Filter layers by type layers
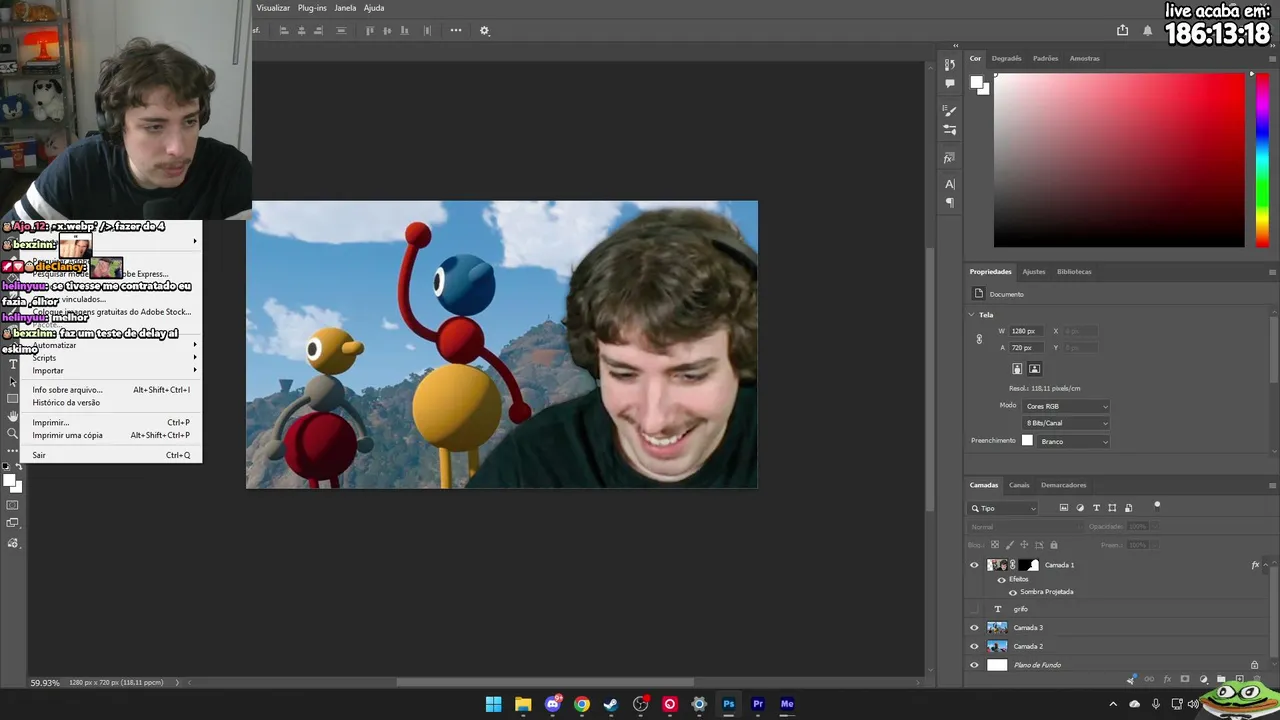The width and height of the screenshot is (1280, 720). point(1096,508)
